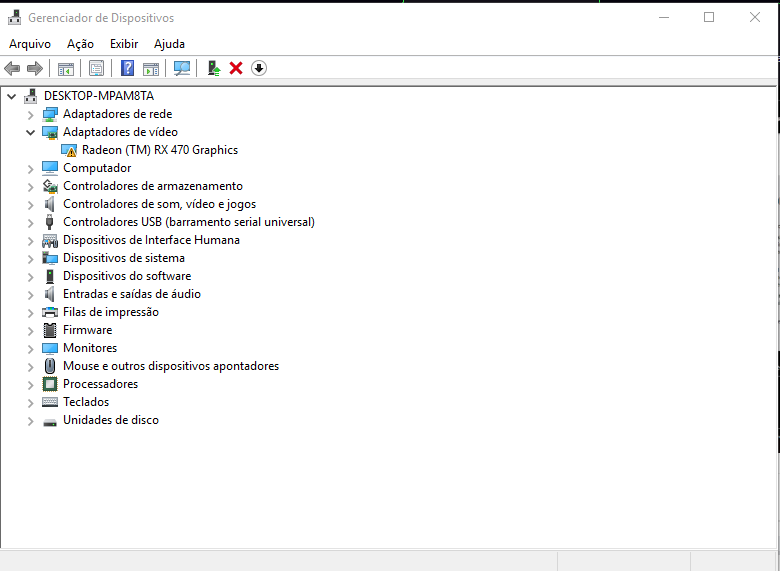This screenshot has height=571, width=780.
Task: Select DESKTOP-MPAM8TA root label
Action: [99, 95]
